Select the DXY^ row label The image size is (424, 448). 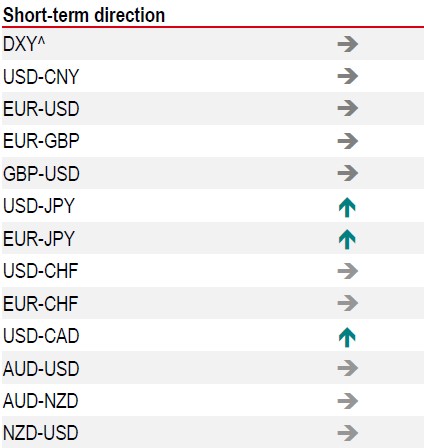click(x=24, y=44)
